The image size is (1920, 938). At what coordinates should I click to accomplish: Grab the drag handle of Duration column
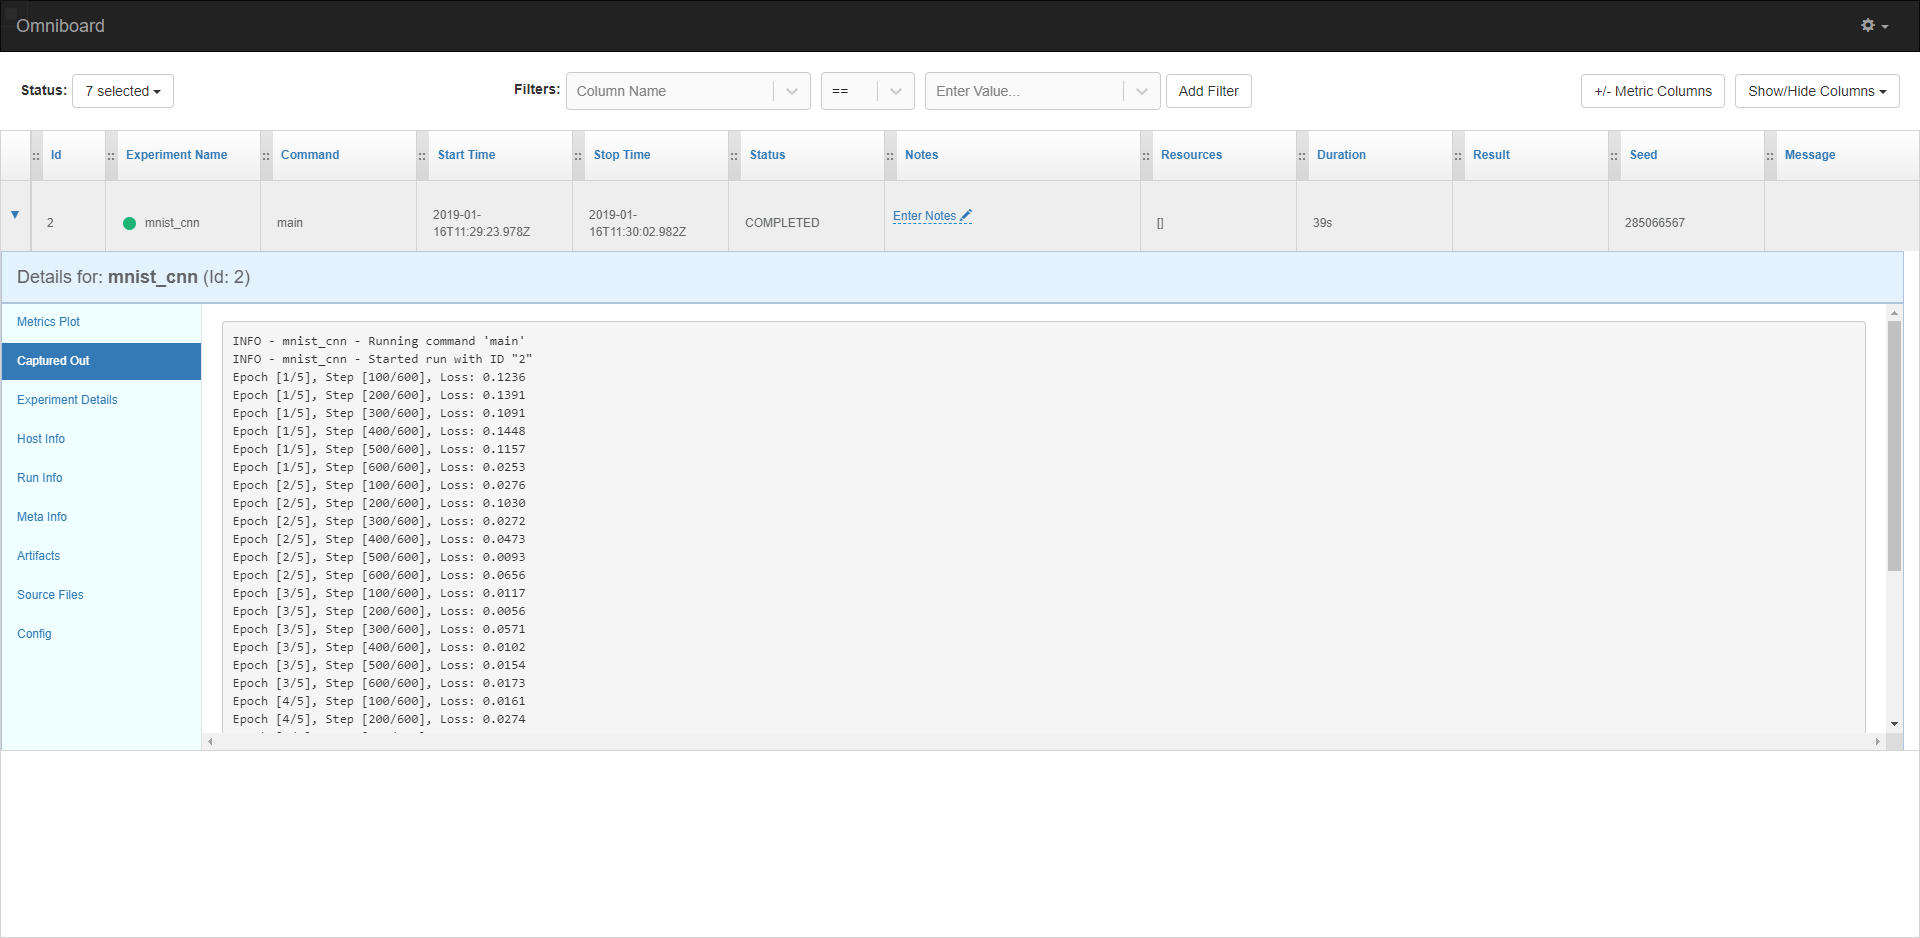(1302, 156)
